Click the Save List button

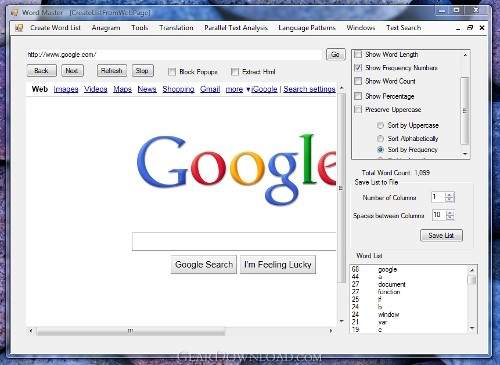pos(441,235)
